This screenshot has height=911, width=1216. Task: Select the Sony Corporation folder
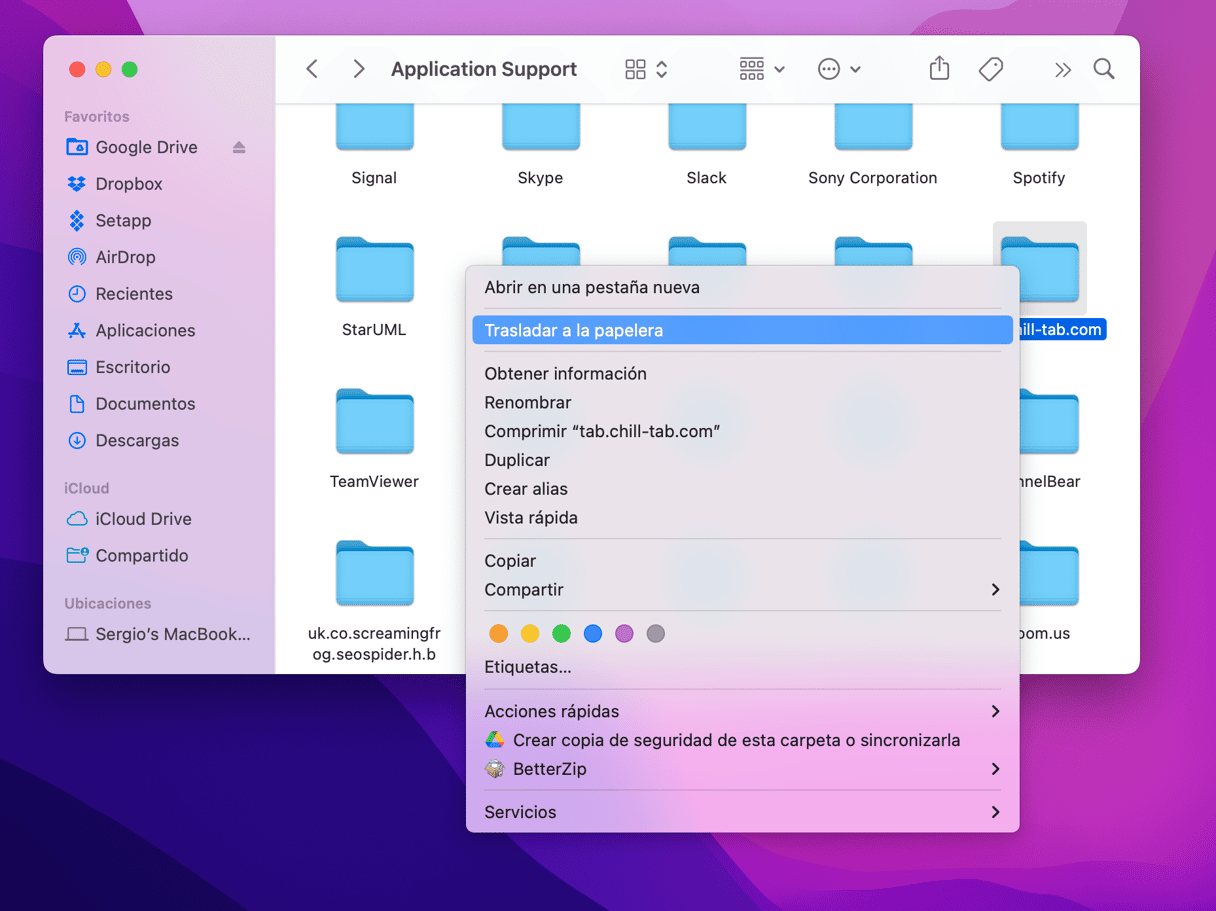[873, 128]
